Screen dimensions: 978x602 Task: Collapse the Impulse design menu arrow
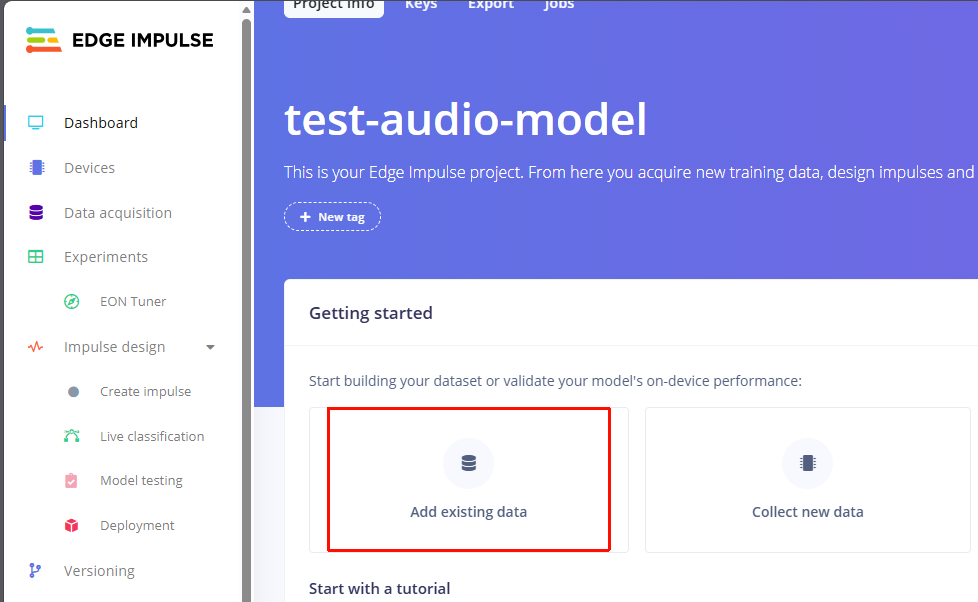pyautogui.click(x=210, y=347)
